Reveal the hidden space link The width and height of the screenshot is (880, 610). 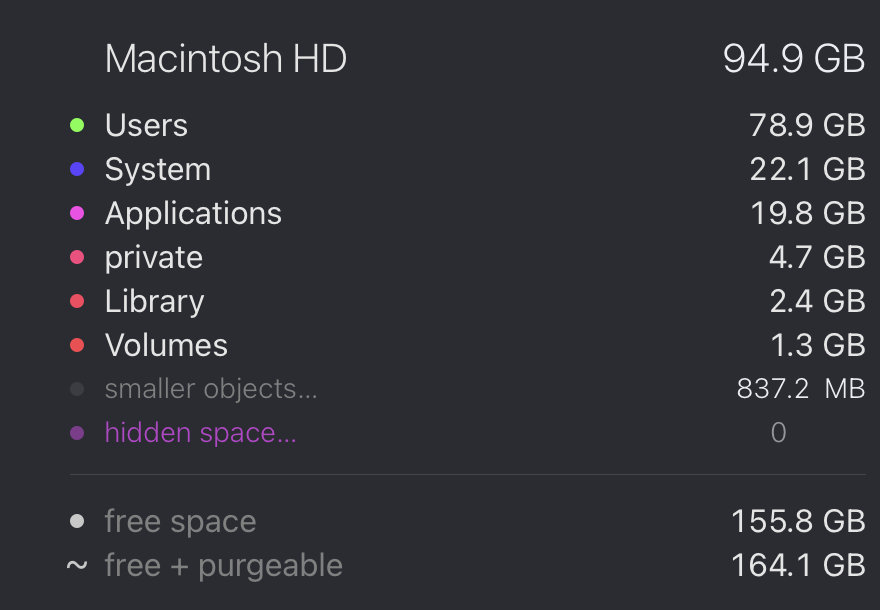click(200, 434)
